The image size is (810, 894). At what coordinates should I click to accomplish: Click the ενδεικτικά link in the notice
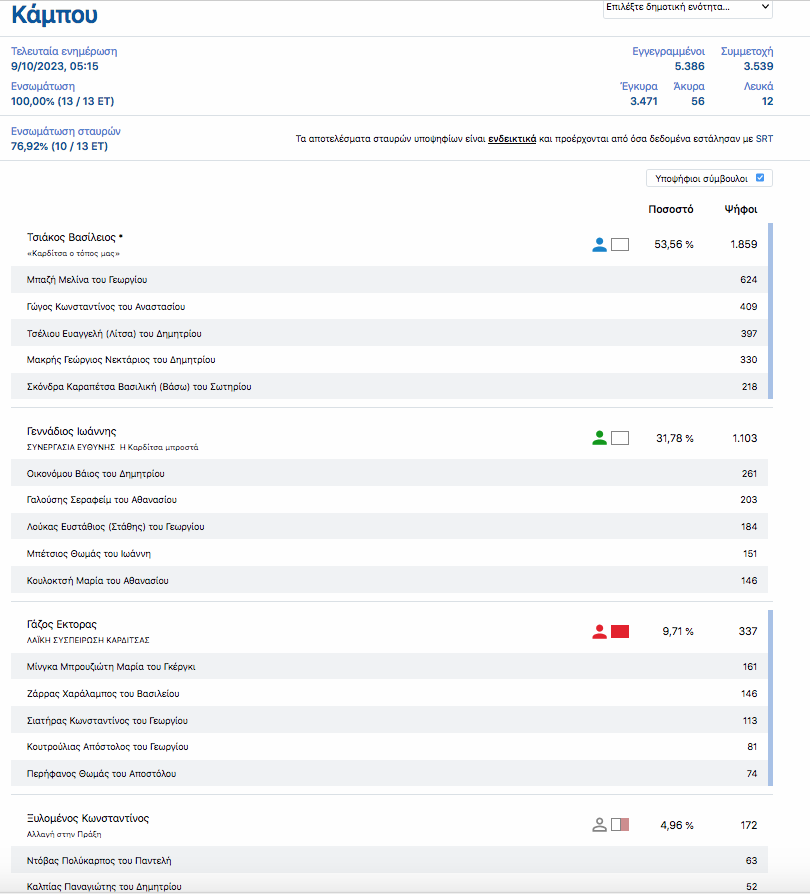[x=512, y=139]
